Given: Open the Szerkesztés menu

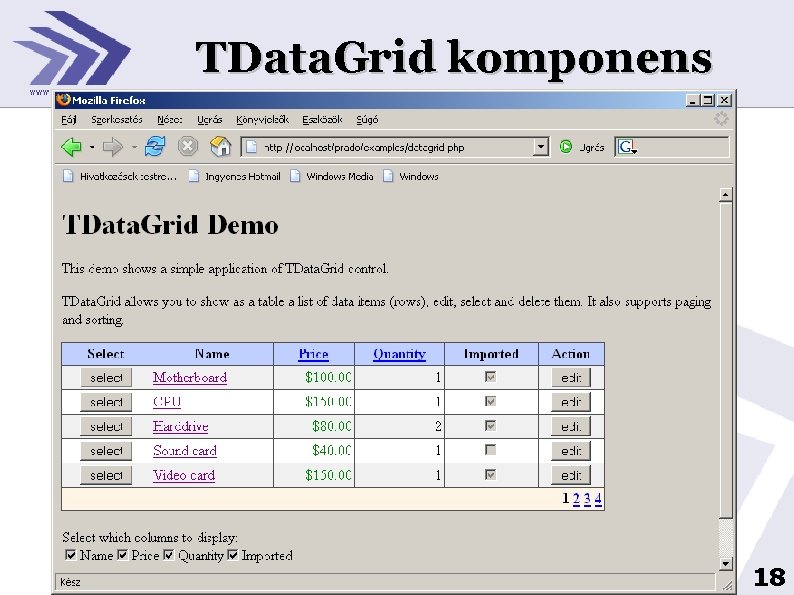Looking at the screenshot, I should [116, 120].
